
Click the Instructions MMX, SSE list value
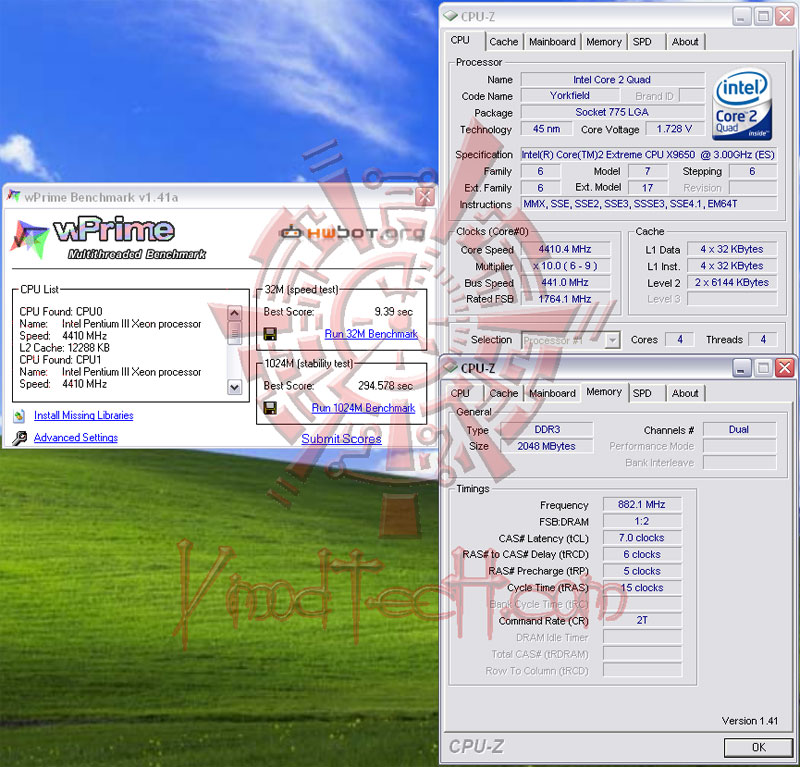[x=648, y=204]
